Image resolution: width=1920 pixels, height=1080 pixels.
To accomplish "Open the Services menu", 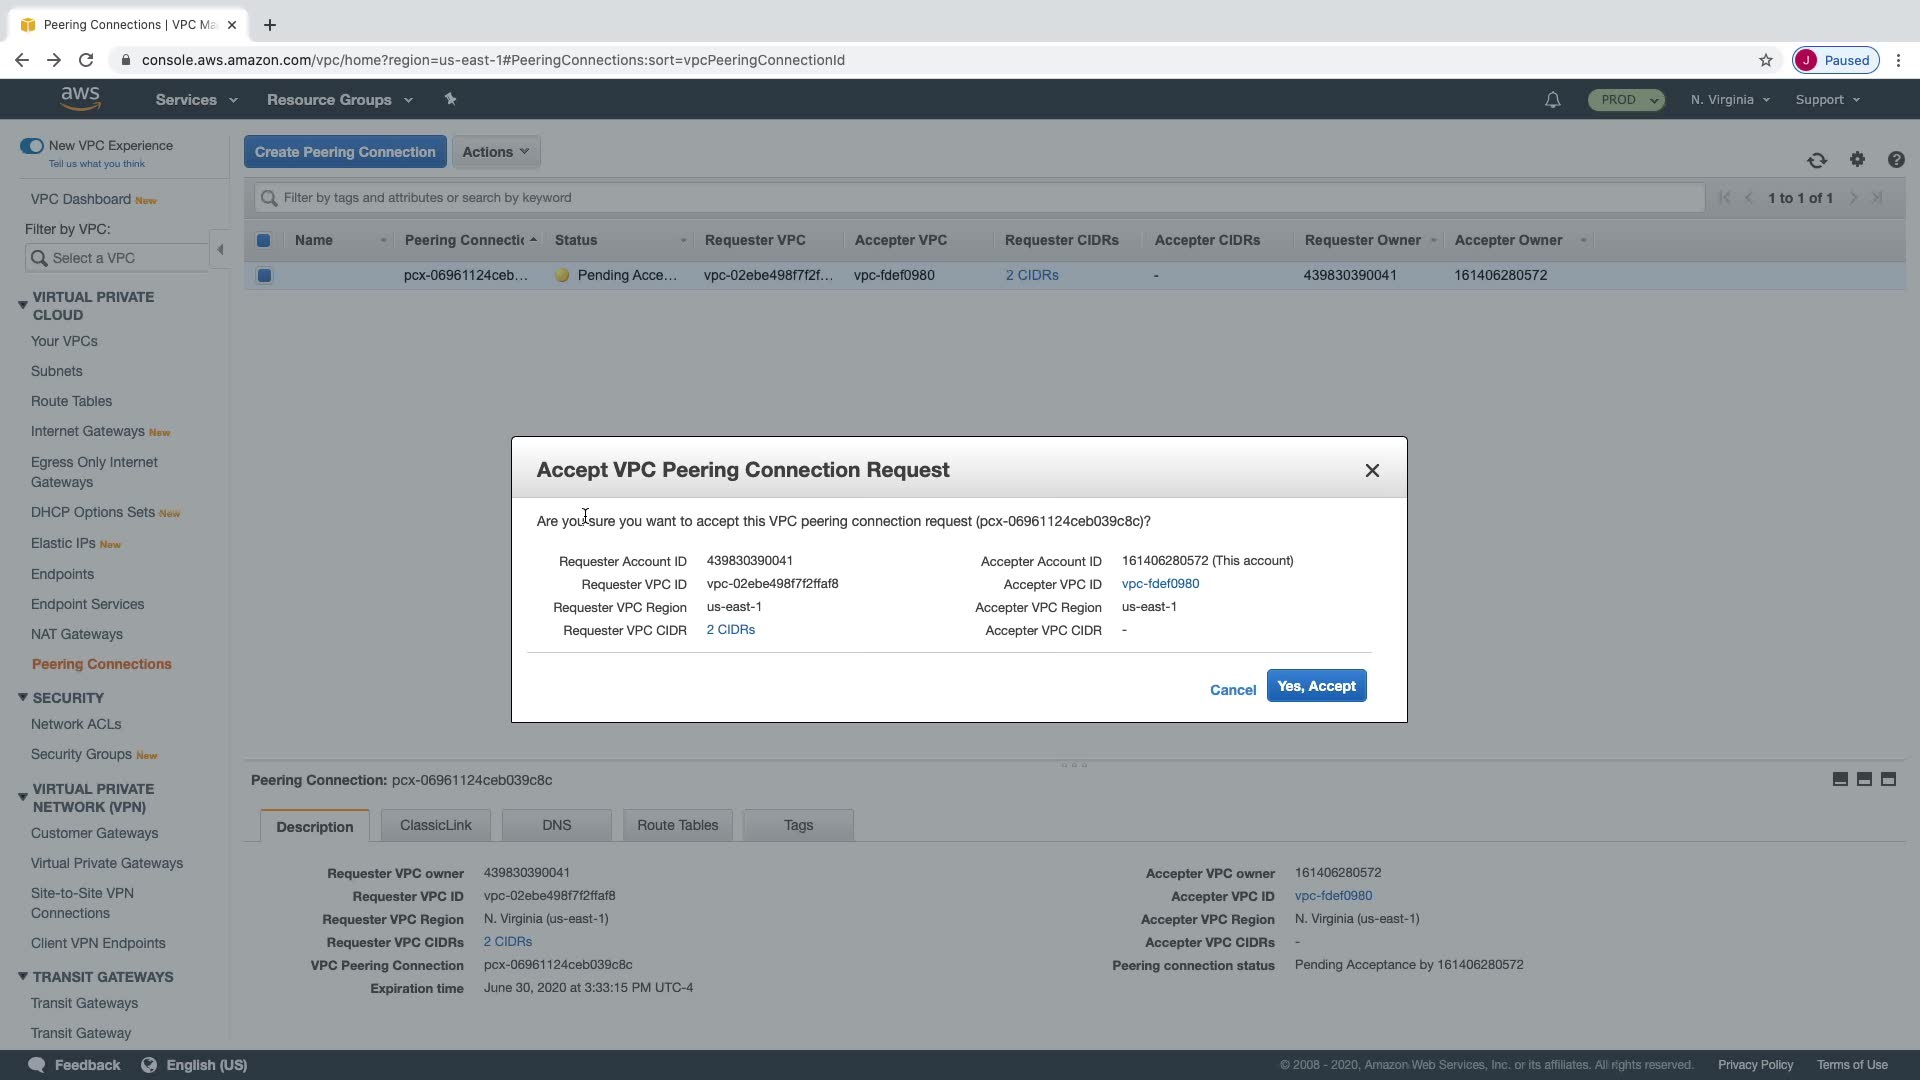I will tap(196, 100).
